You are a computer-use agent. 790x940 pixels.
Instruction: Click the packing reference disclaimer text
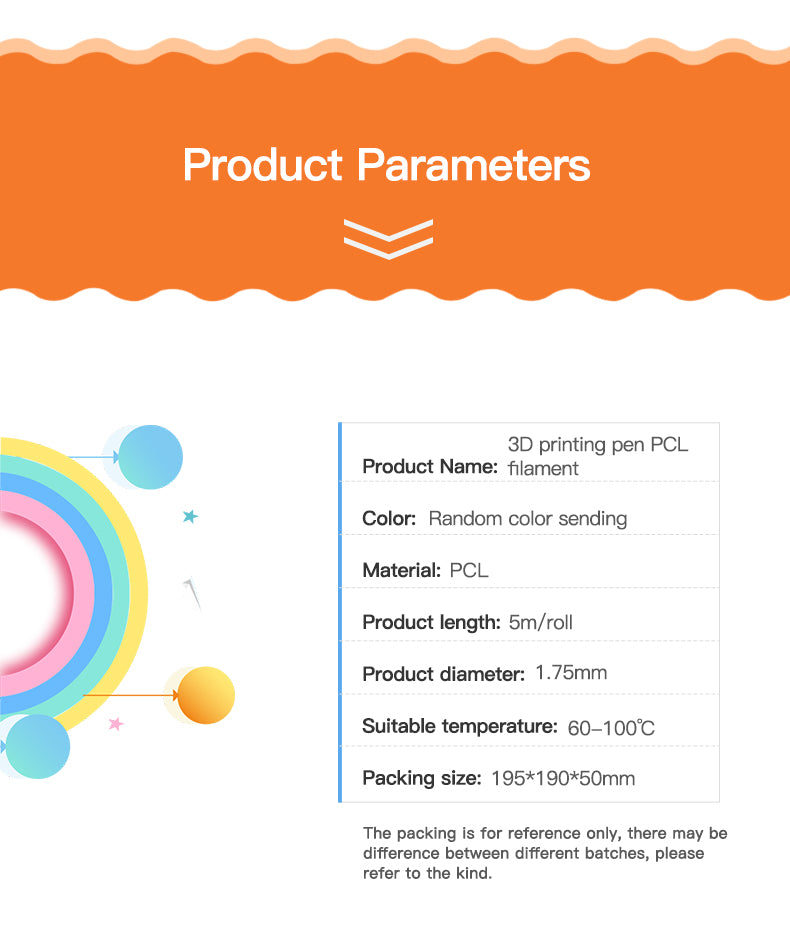pos(545,853)
